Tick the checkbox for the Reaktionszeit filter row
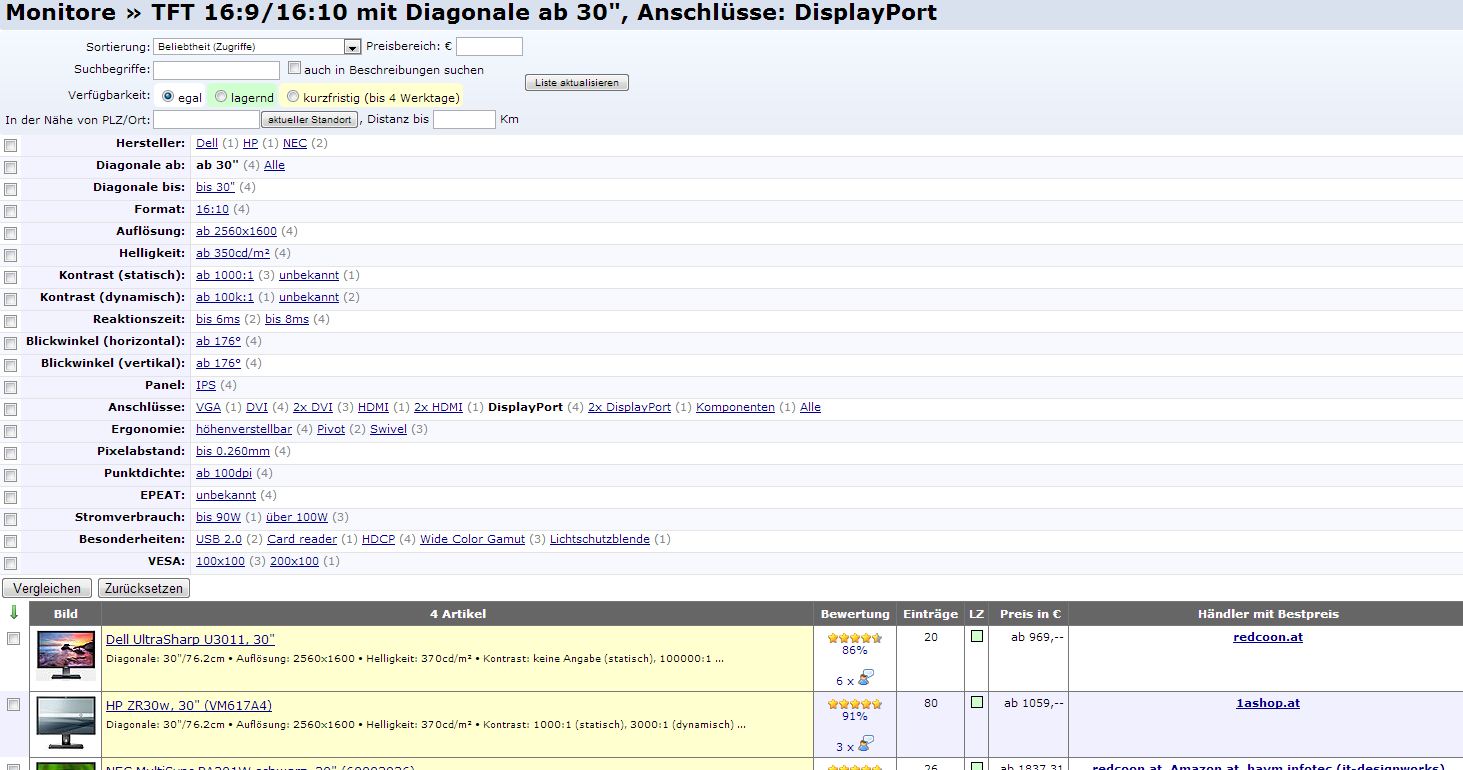Screen dimensions: 1463x770 [11, 321]
